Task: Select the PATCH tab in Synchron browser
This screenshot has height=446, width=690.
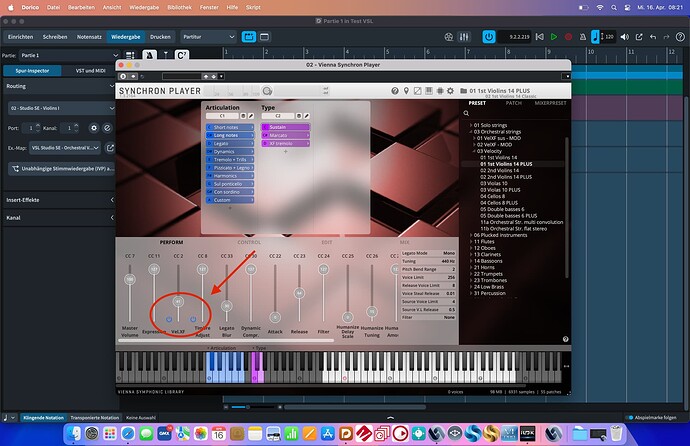Action: pyautogui.click(x=514, y=103)
